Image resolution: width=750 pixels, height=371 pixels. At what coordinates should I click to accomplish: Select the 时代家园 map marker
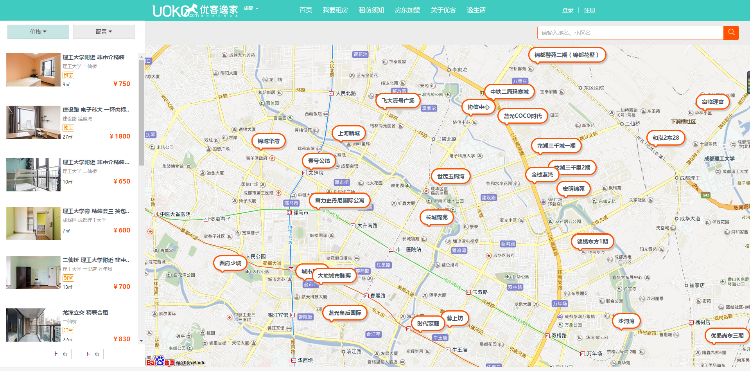[428, 322]
